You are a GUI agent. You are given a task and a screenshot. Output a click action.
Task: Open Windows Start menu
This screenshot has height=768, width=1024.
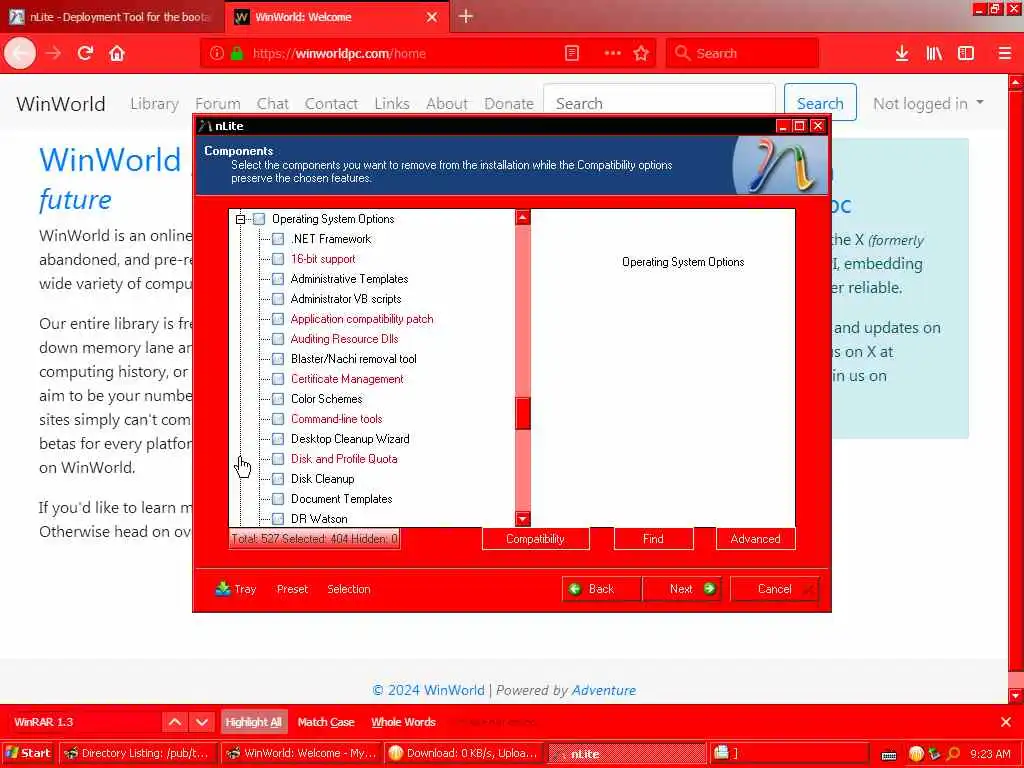point(28,753)
